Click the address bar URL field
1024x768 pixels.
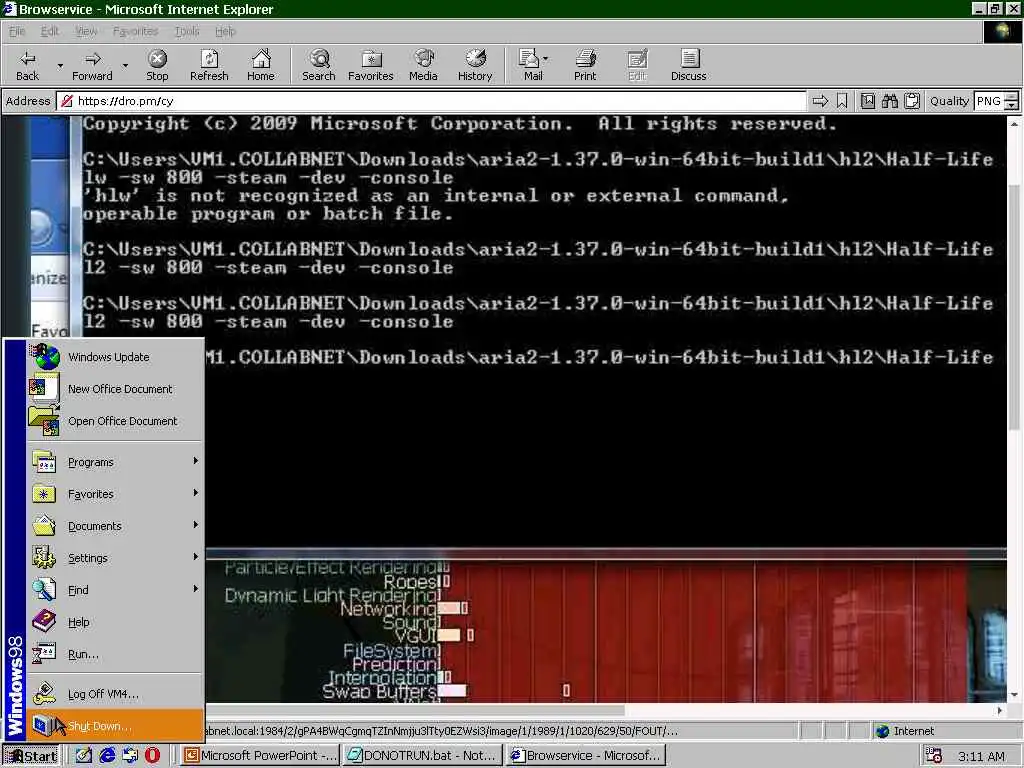(x=431, y=101)
